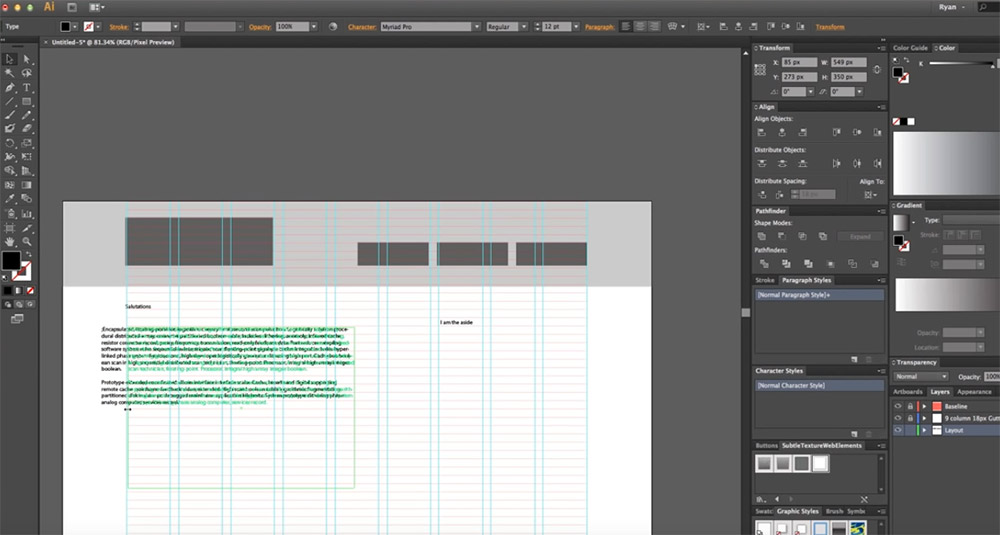Viewport: 1000px width, 535px height.
Task: Set paragraph alignment to right
Action: click(653, 27)
